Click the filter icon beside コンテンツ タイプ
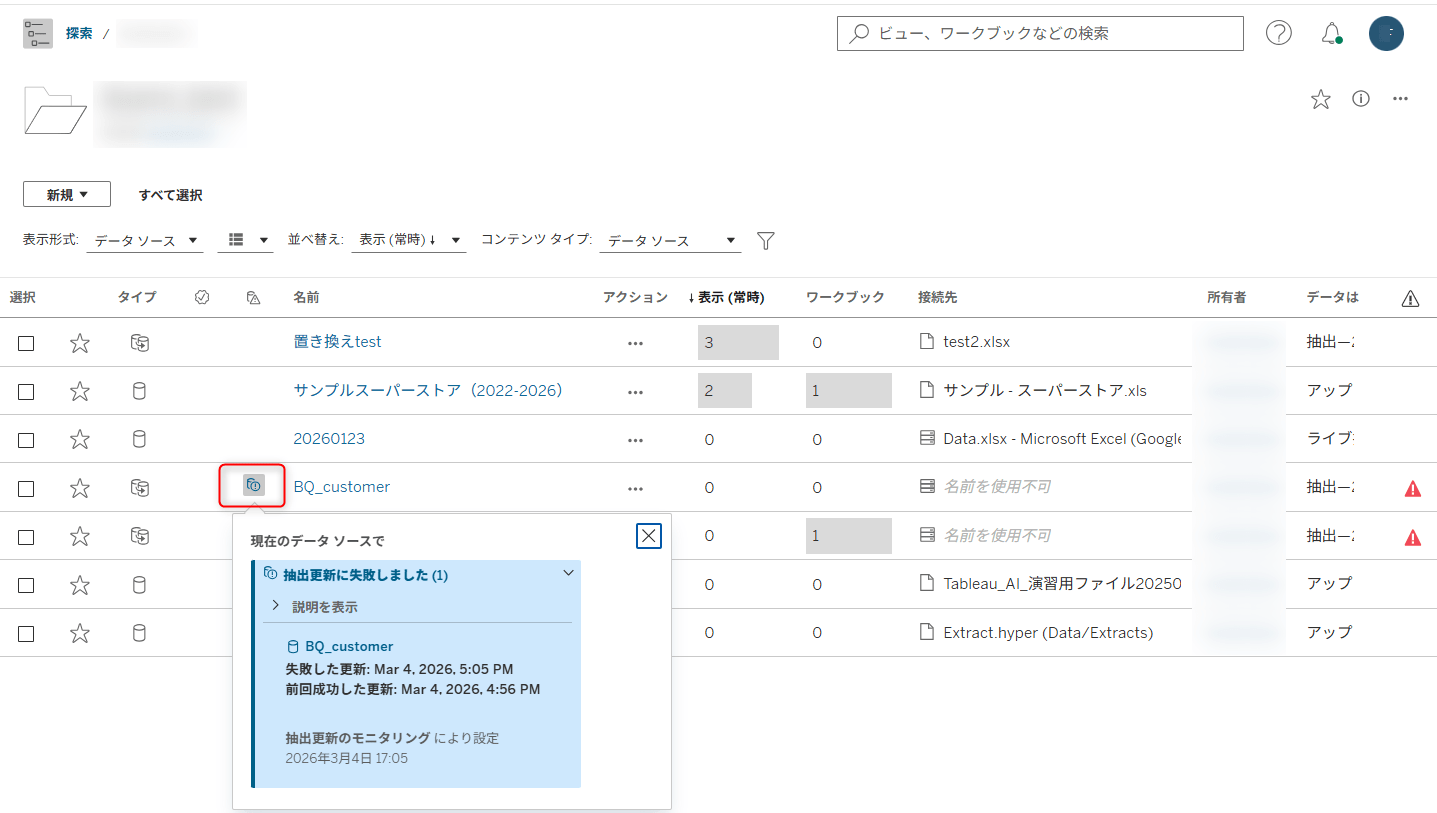Image resolution: width=1437 pixels, height=813 pixels. coord(765,240)
